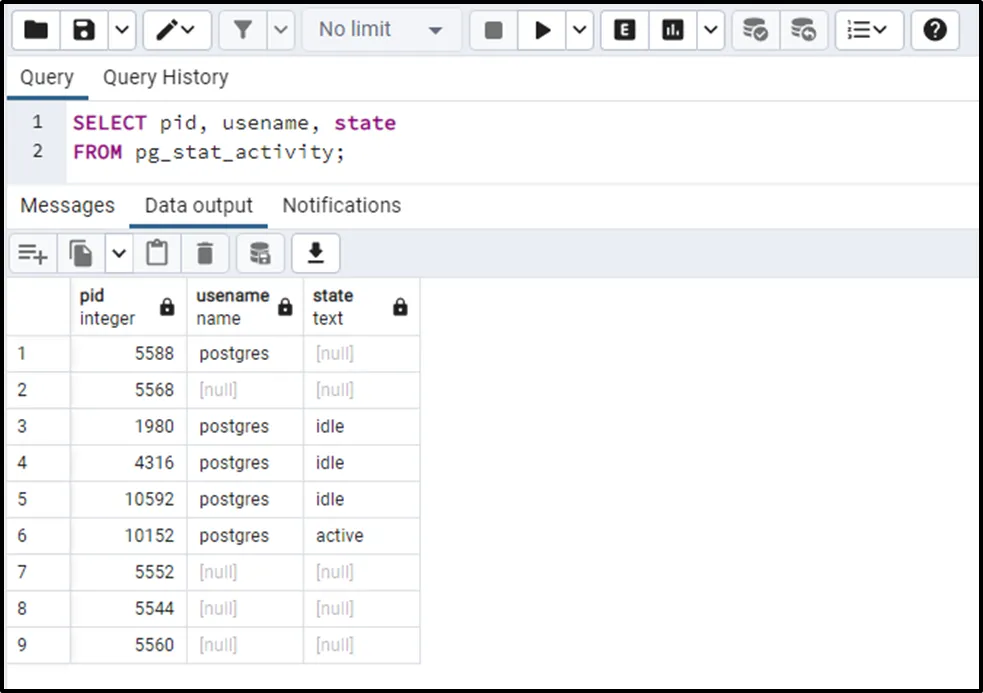983x693 pixels.
Task: Expand the dropdown arrow beside the Save icon
Action: pos(121,30)
